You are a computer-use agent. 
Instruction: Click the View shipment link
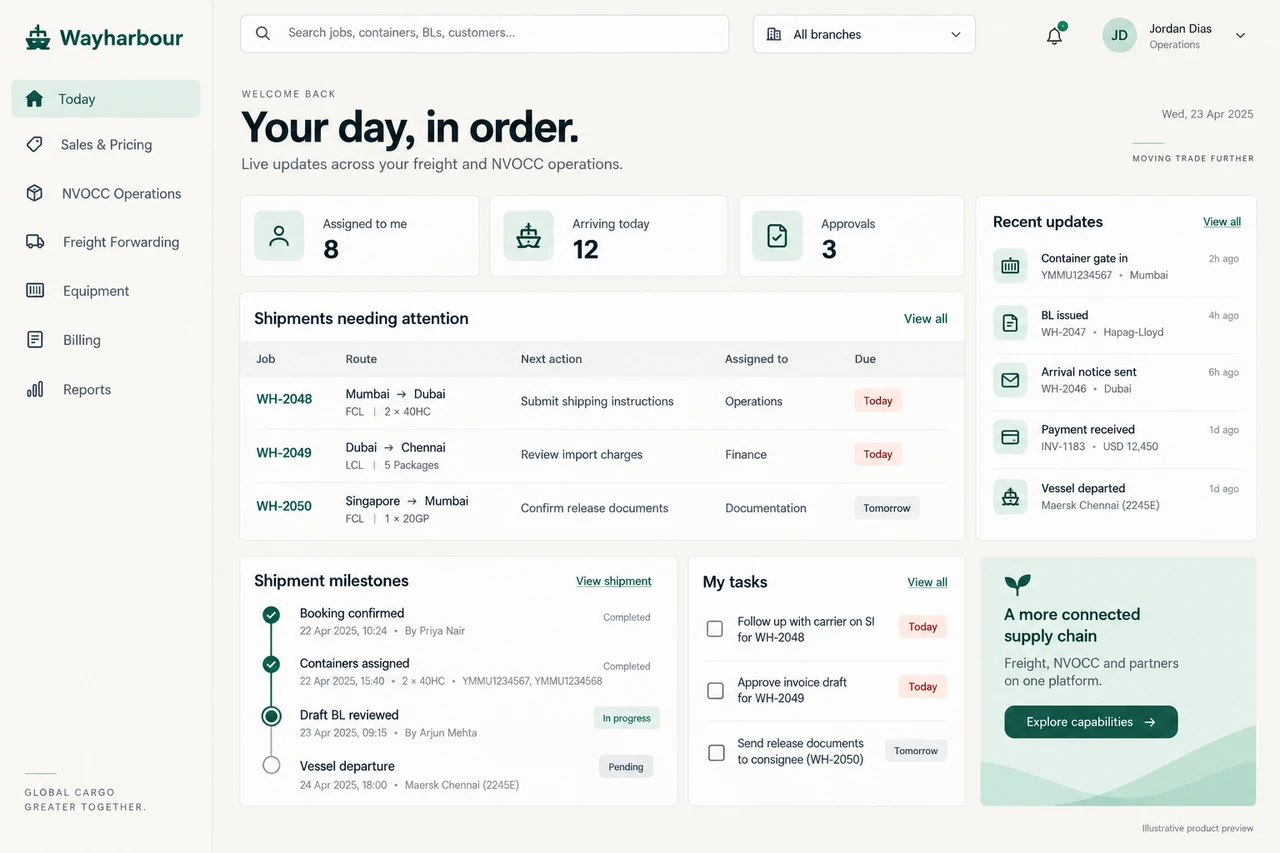coord(614,581)
